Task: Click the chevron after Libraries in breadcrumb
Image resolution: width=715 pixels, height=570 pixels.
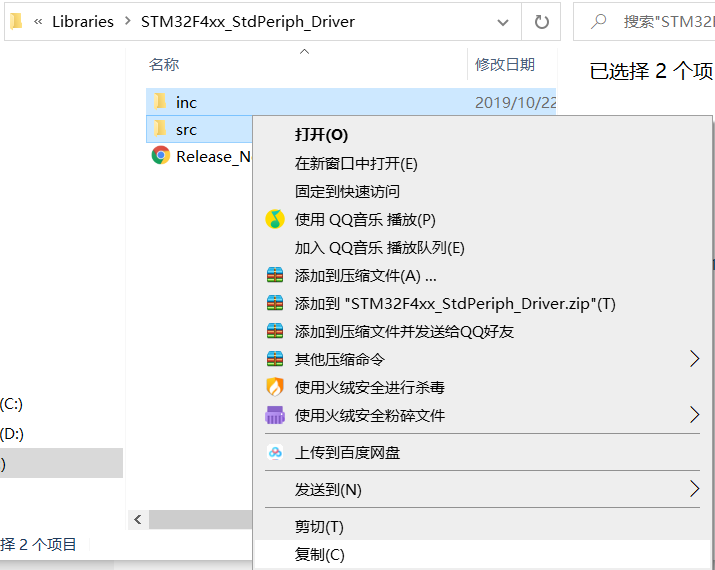Action: click(127, 21)
